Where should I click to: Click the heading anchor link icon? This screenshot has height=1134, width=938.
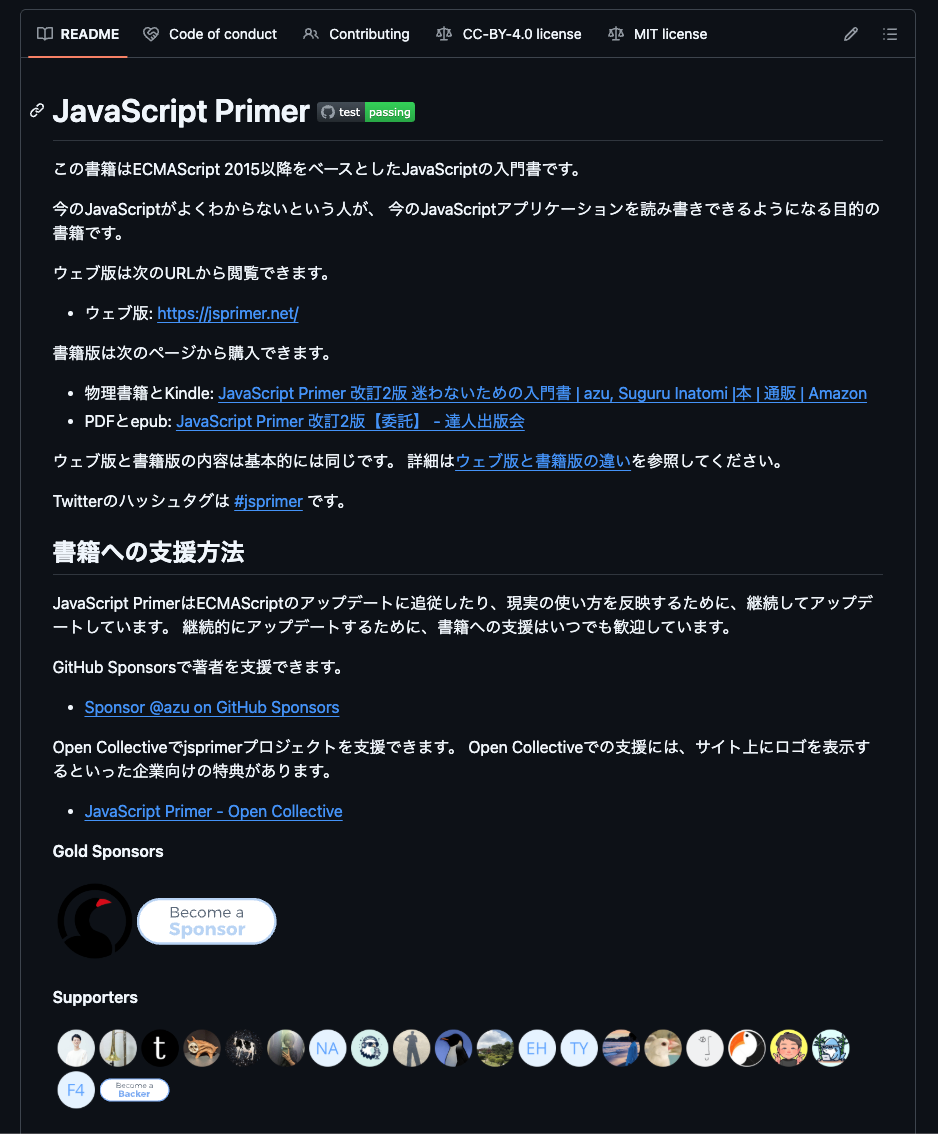coord(37,111)
